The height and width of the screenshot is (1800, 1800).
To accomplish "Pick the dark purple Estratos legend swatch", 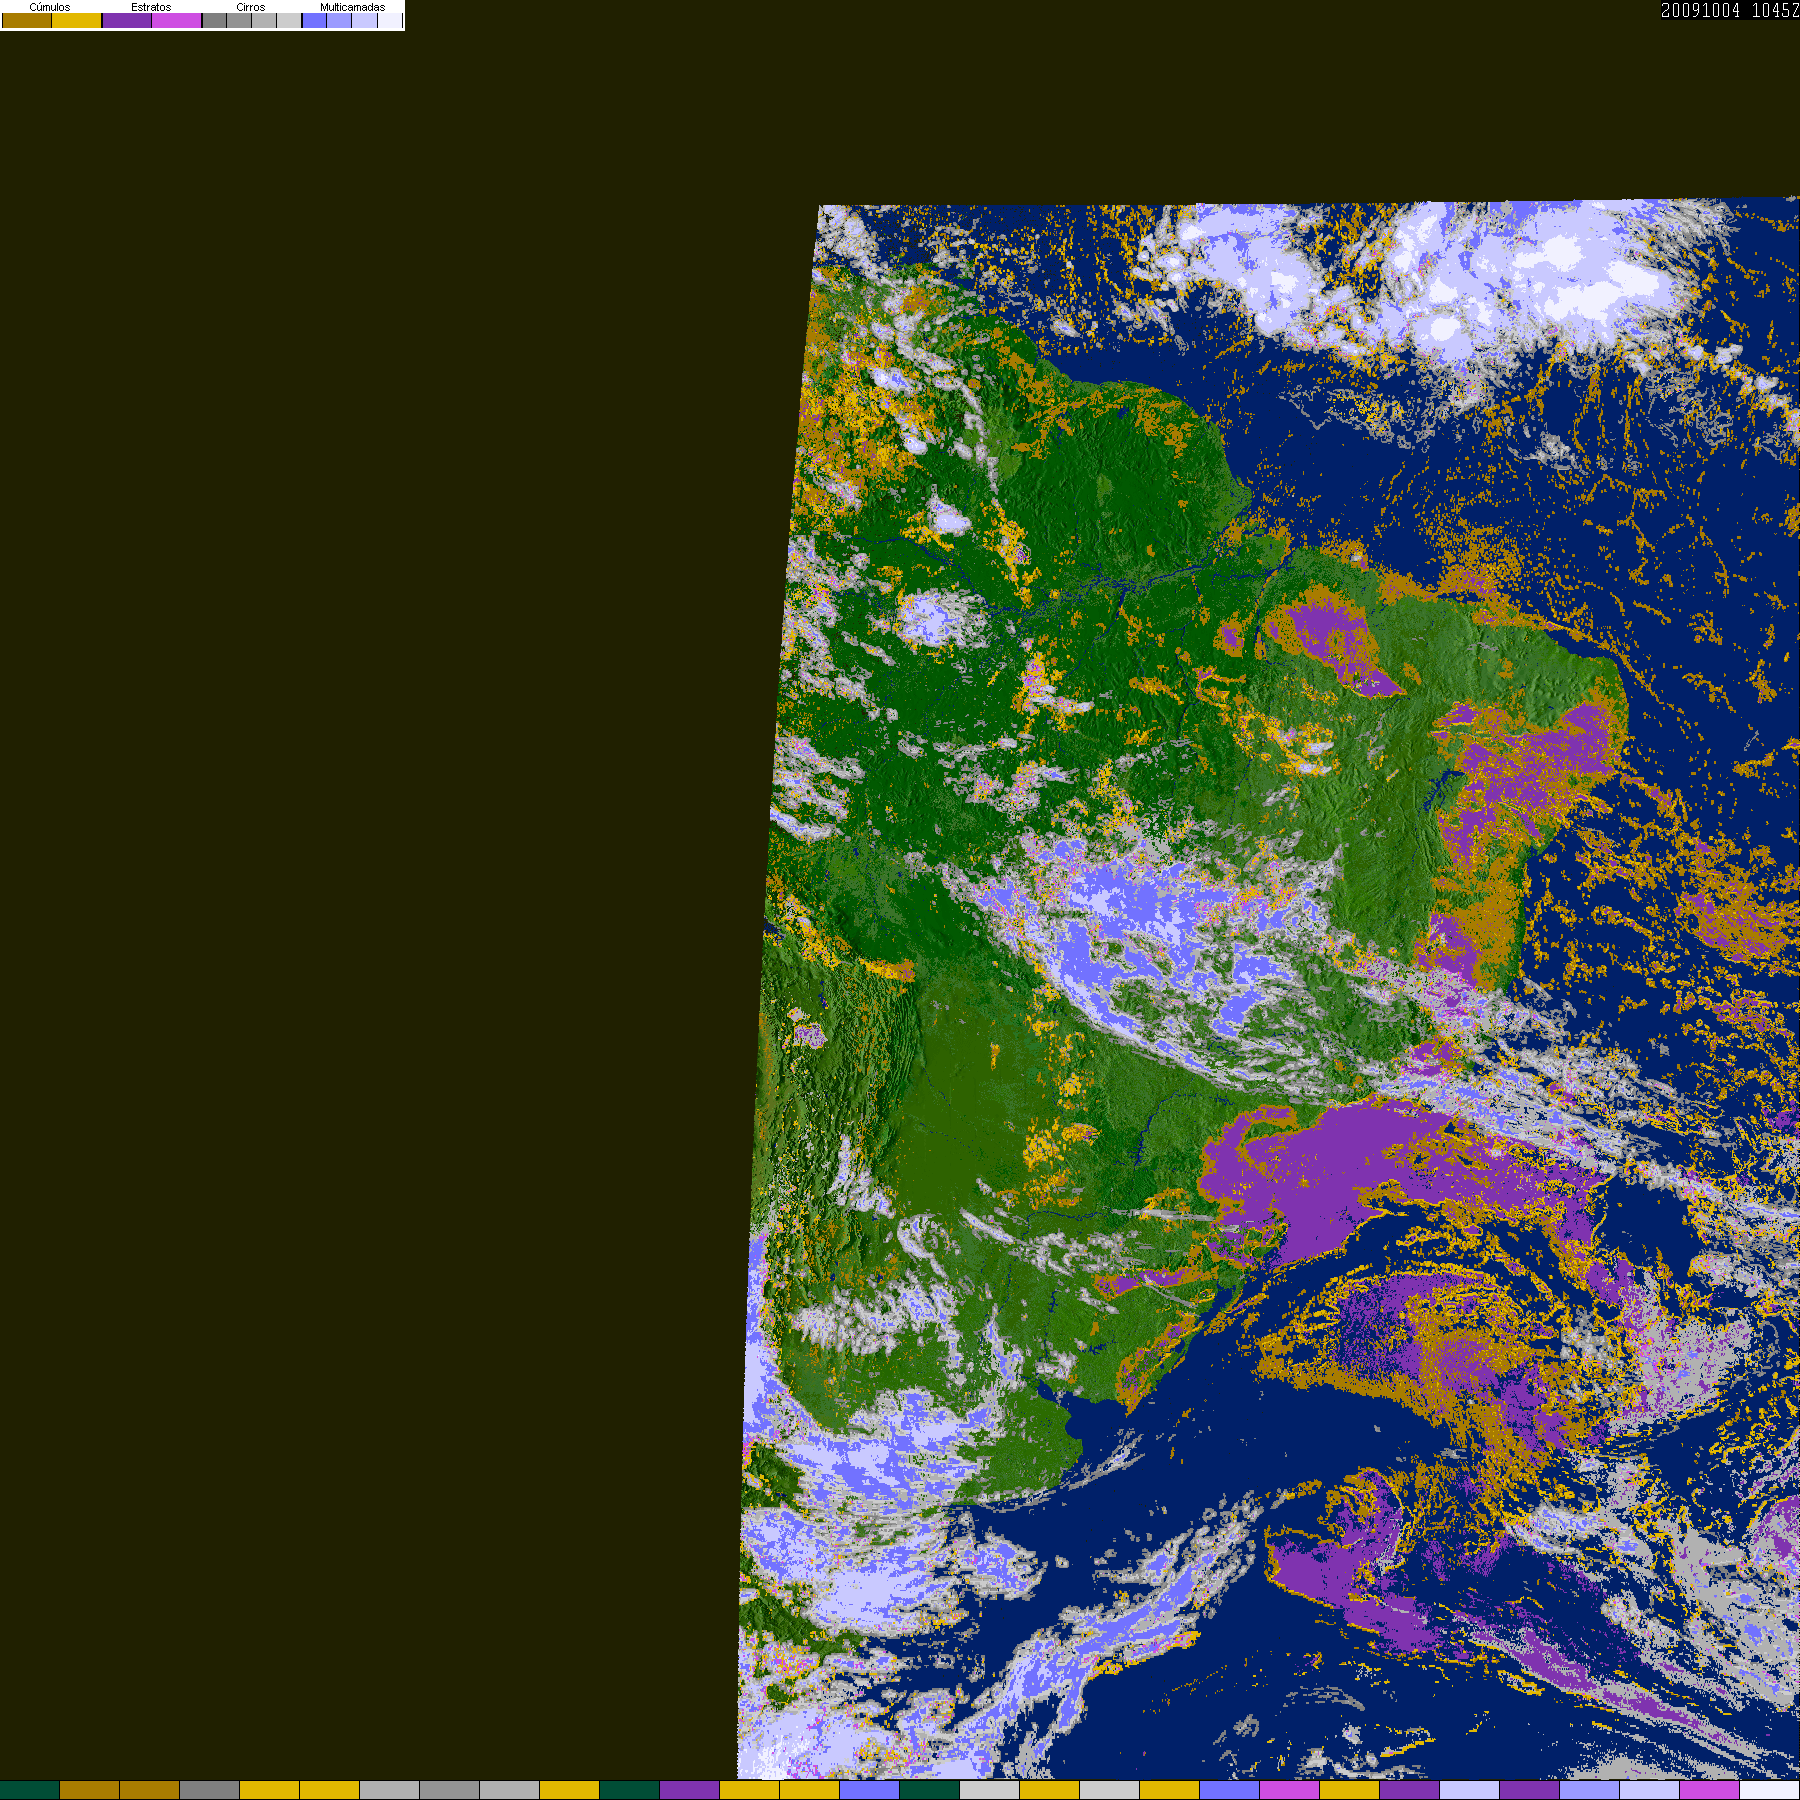I will click(127, 21).
